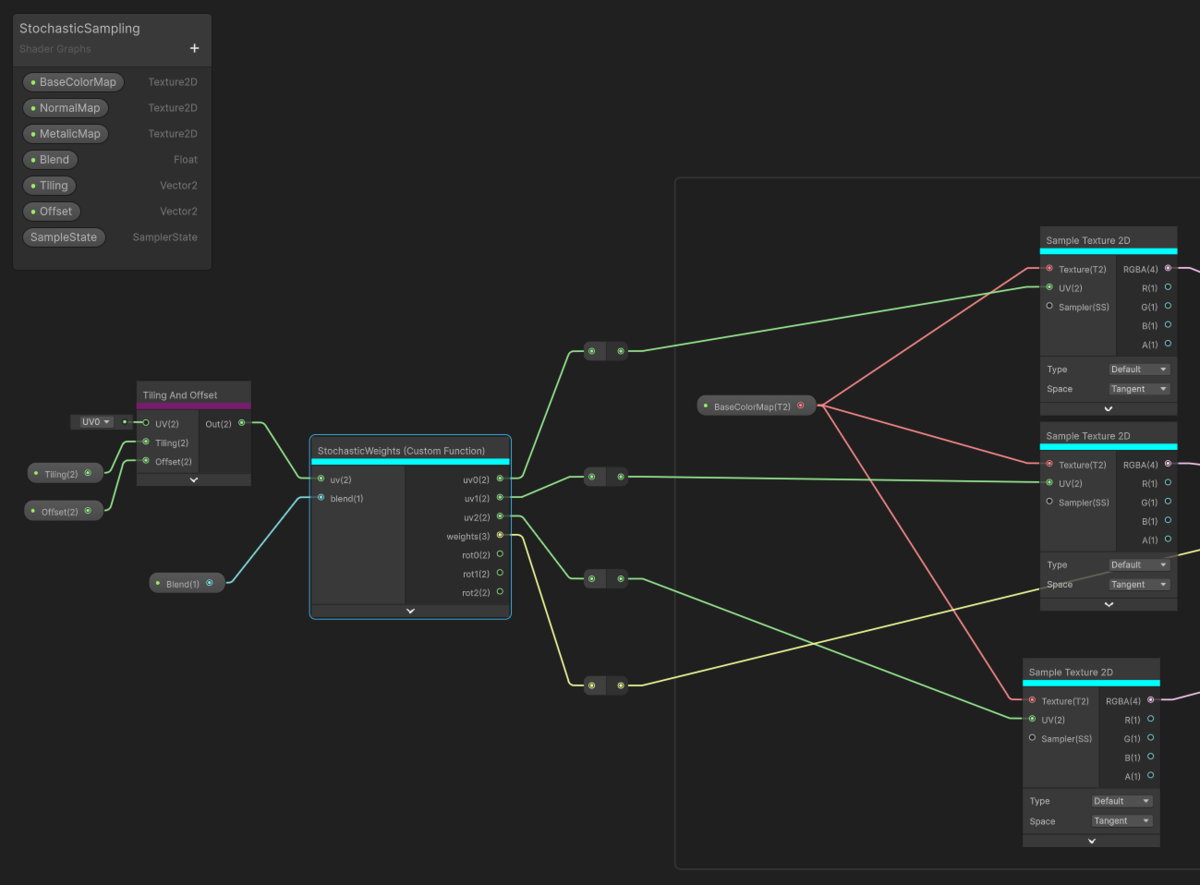
Task: Open the Space dropdown on the top Sample Texture 2D
Action: coord(1139,389)
